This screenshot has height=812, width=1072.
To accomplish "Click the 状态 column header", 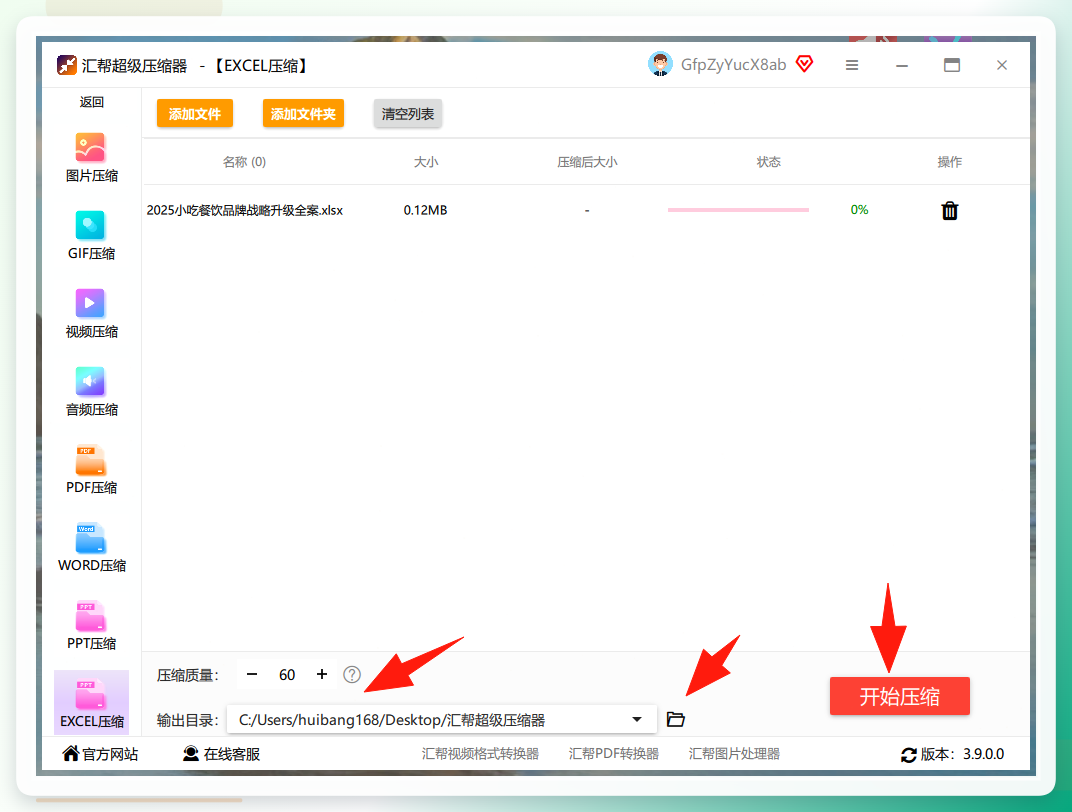I will [x=768, y=162].
